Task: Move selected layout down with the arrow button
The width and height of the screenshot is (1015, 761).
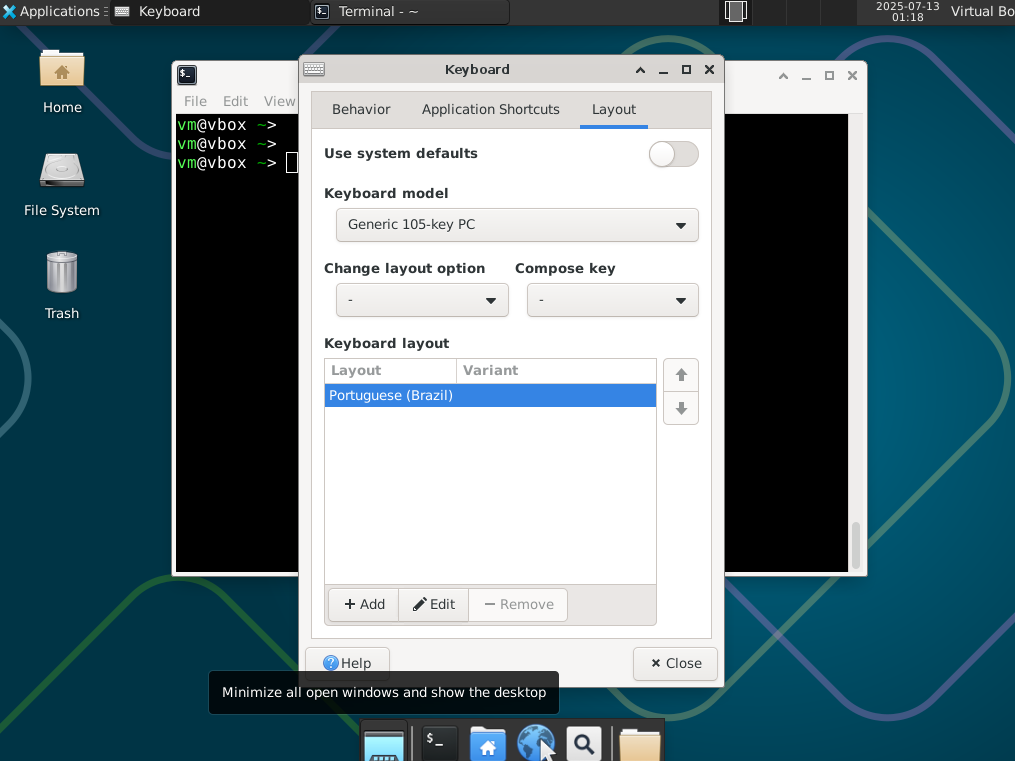Action: click(681, 408)
